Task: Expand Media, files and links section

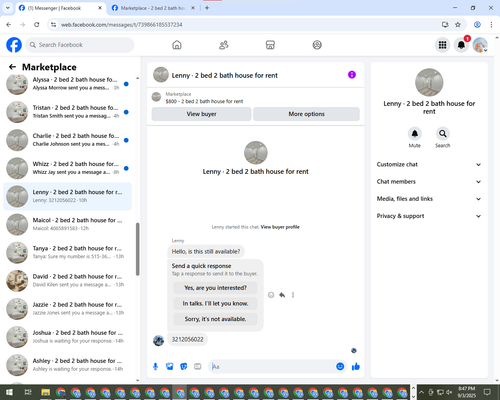Action: [x=429, y=199]
